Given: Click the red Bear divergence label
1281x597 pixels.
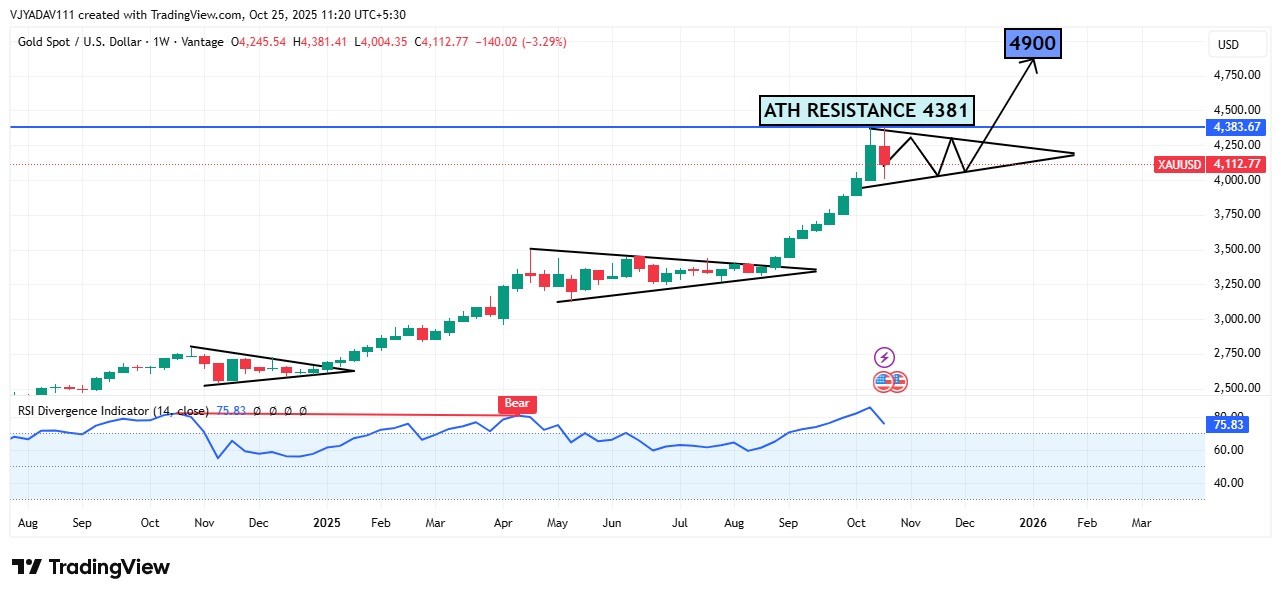Looking at the screenshot, I should (x=516, y=404).
